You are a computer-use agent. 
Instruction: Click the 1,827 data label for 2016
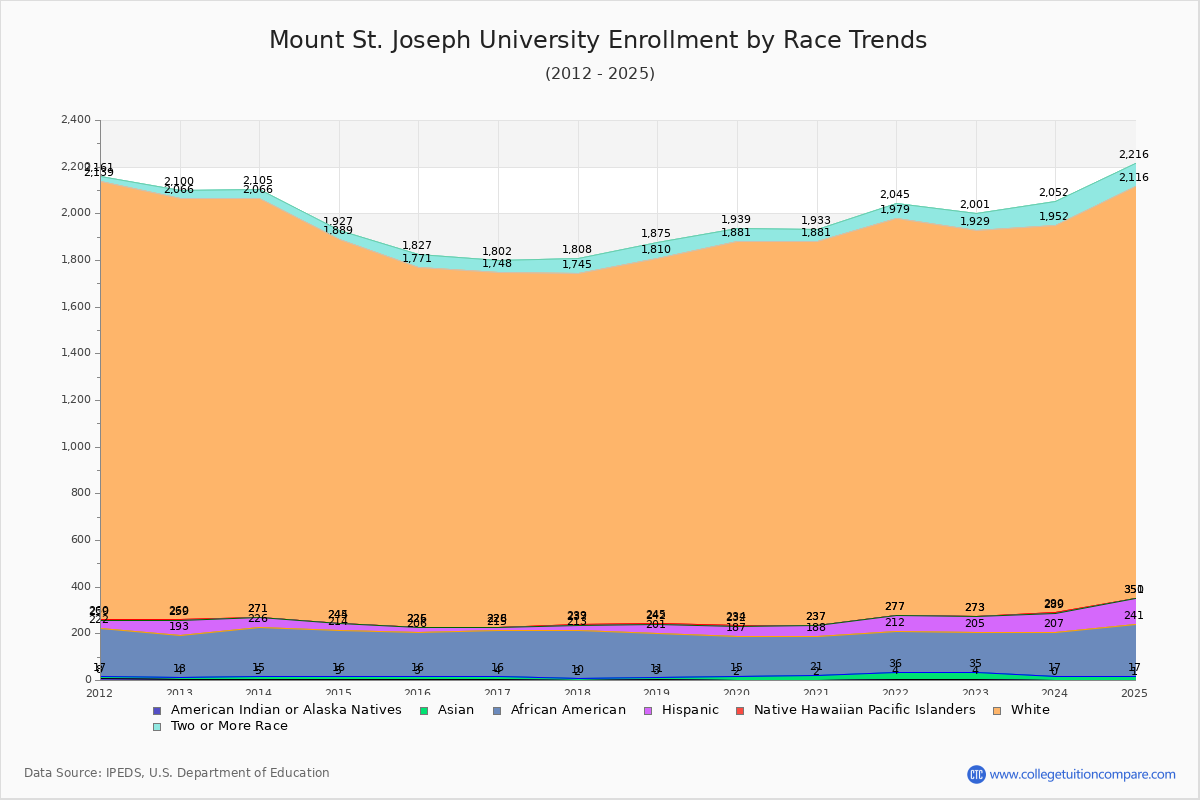click(x=417, y=246)
